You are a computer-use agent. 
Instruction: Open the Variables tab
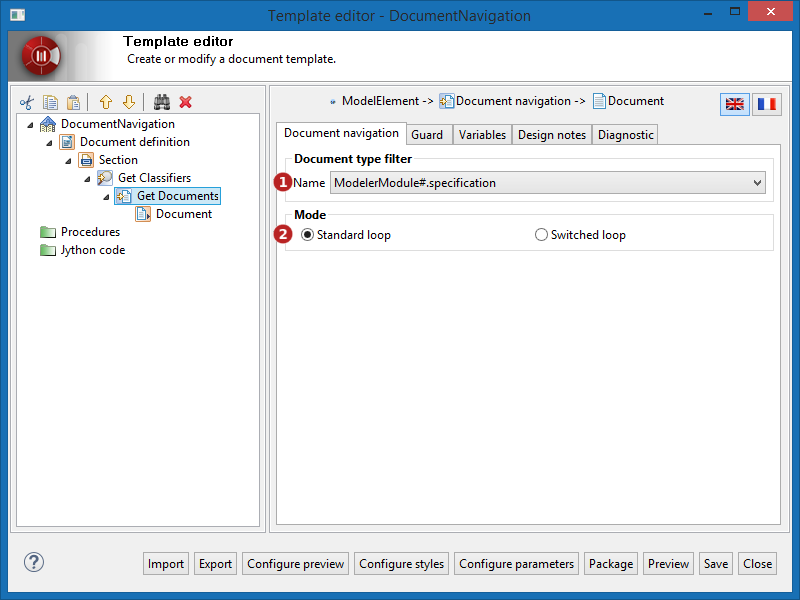click(x=482, y=133)
